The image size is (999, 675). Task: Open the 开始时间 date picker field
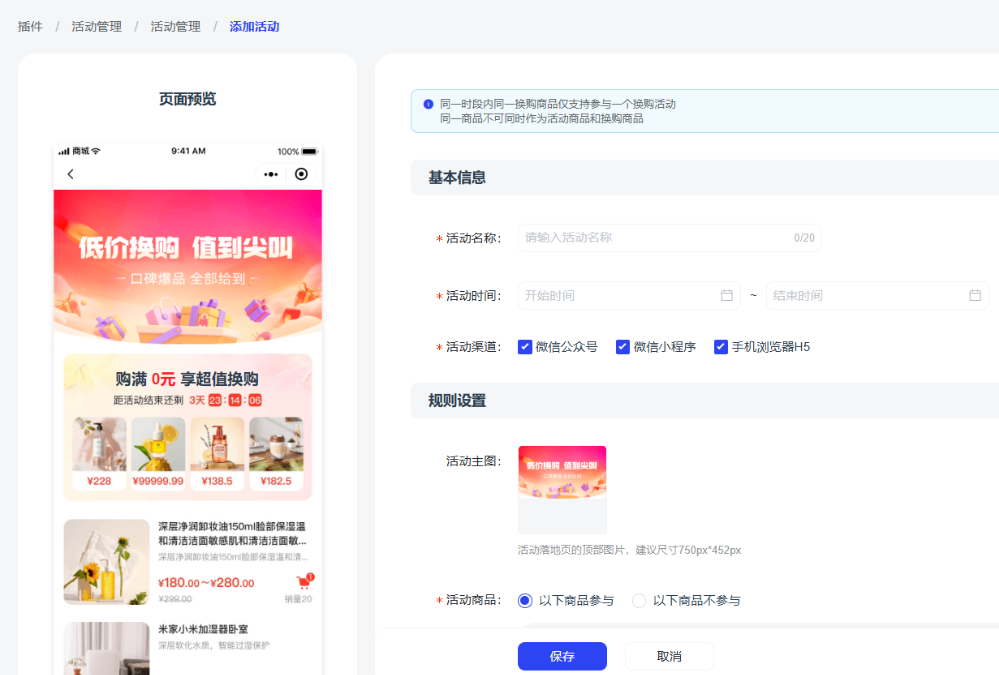[x=615, y=295]
